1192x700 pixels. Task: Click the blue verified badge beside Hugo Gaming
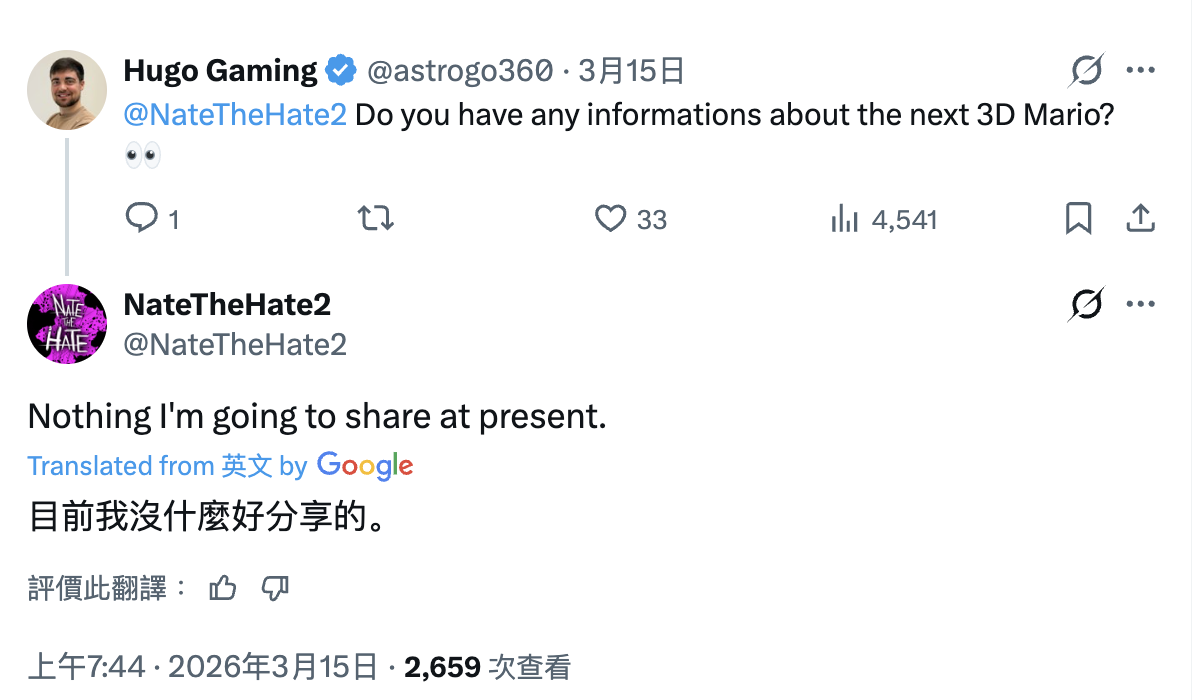click(x=342, y=71)
